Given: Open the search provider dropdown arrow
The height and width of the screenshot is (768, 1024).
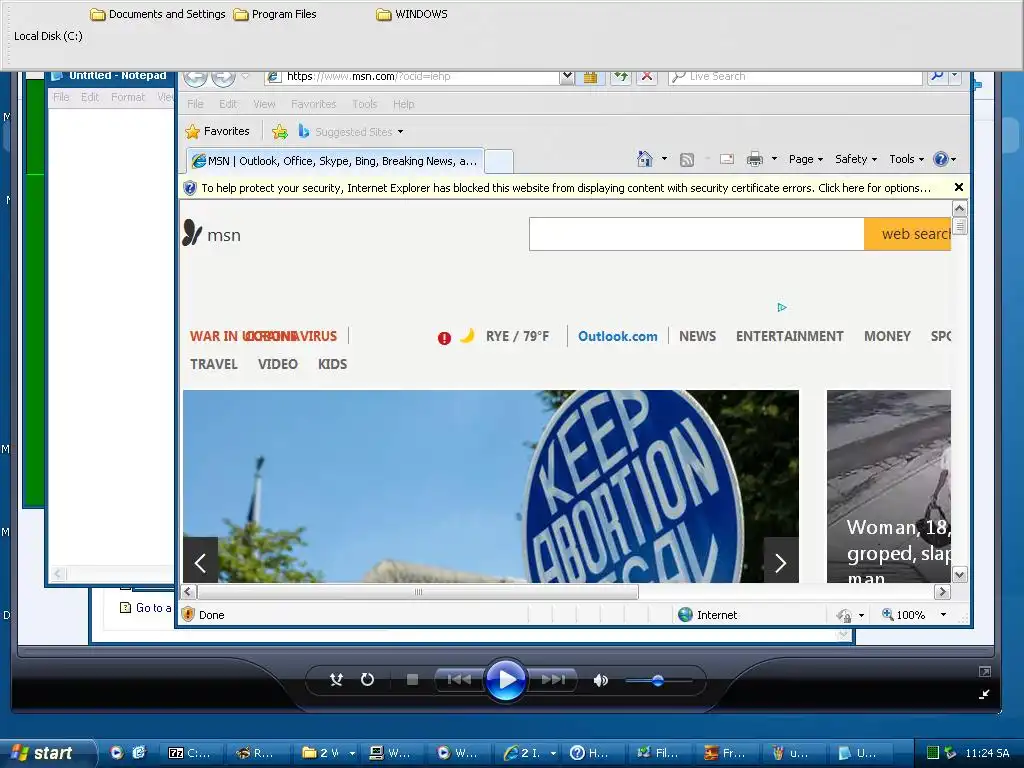Looking at the screenshot, I should point(955,76).
